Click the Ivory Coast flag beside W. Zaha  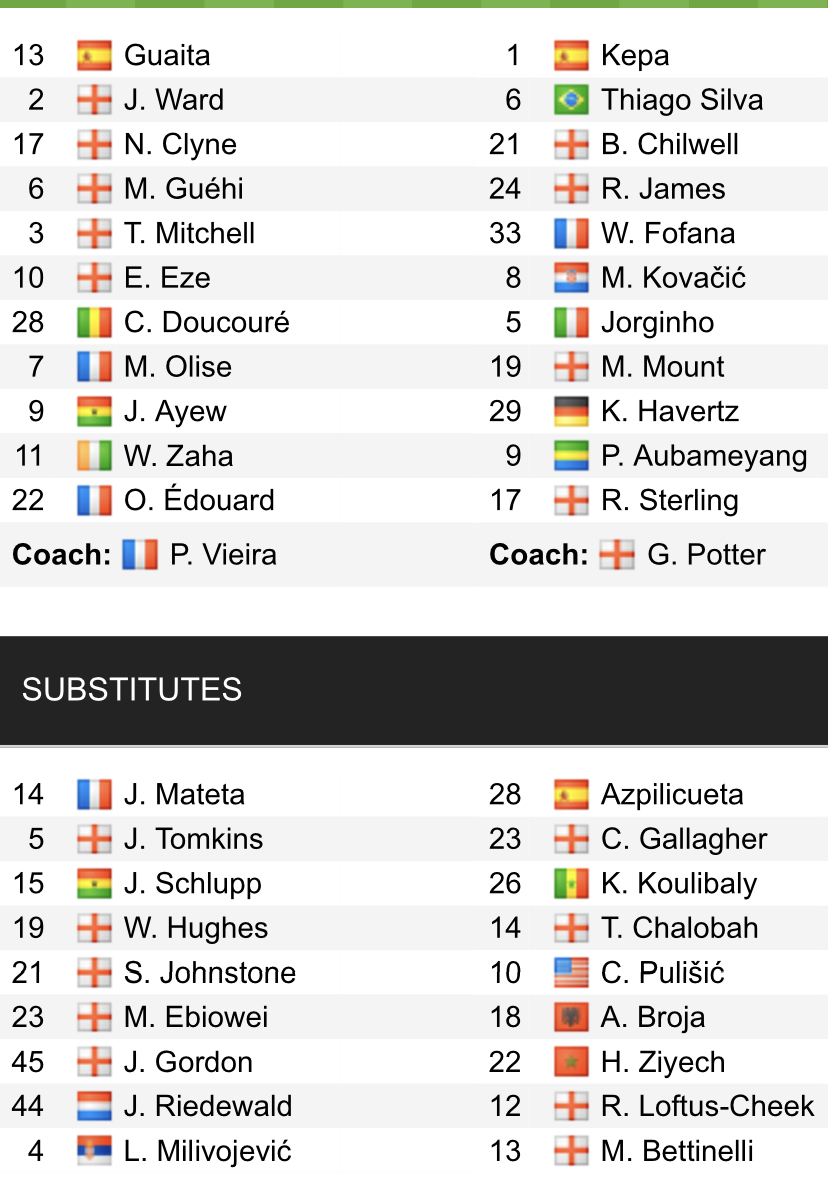94,456
